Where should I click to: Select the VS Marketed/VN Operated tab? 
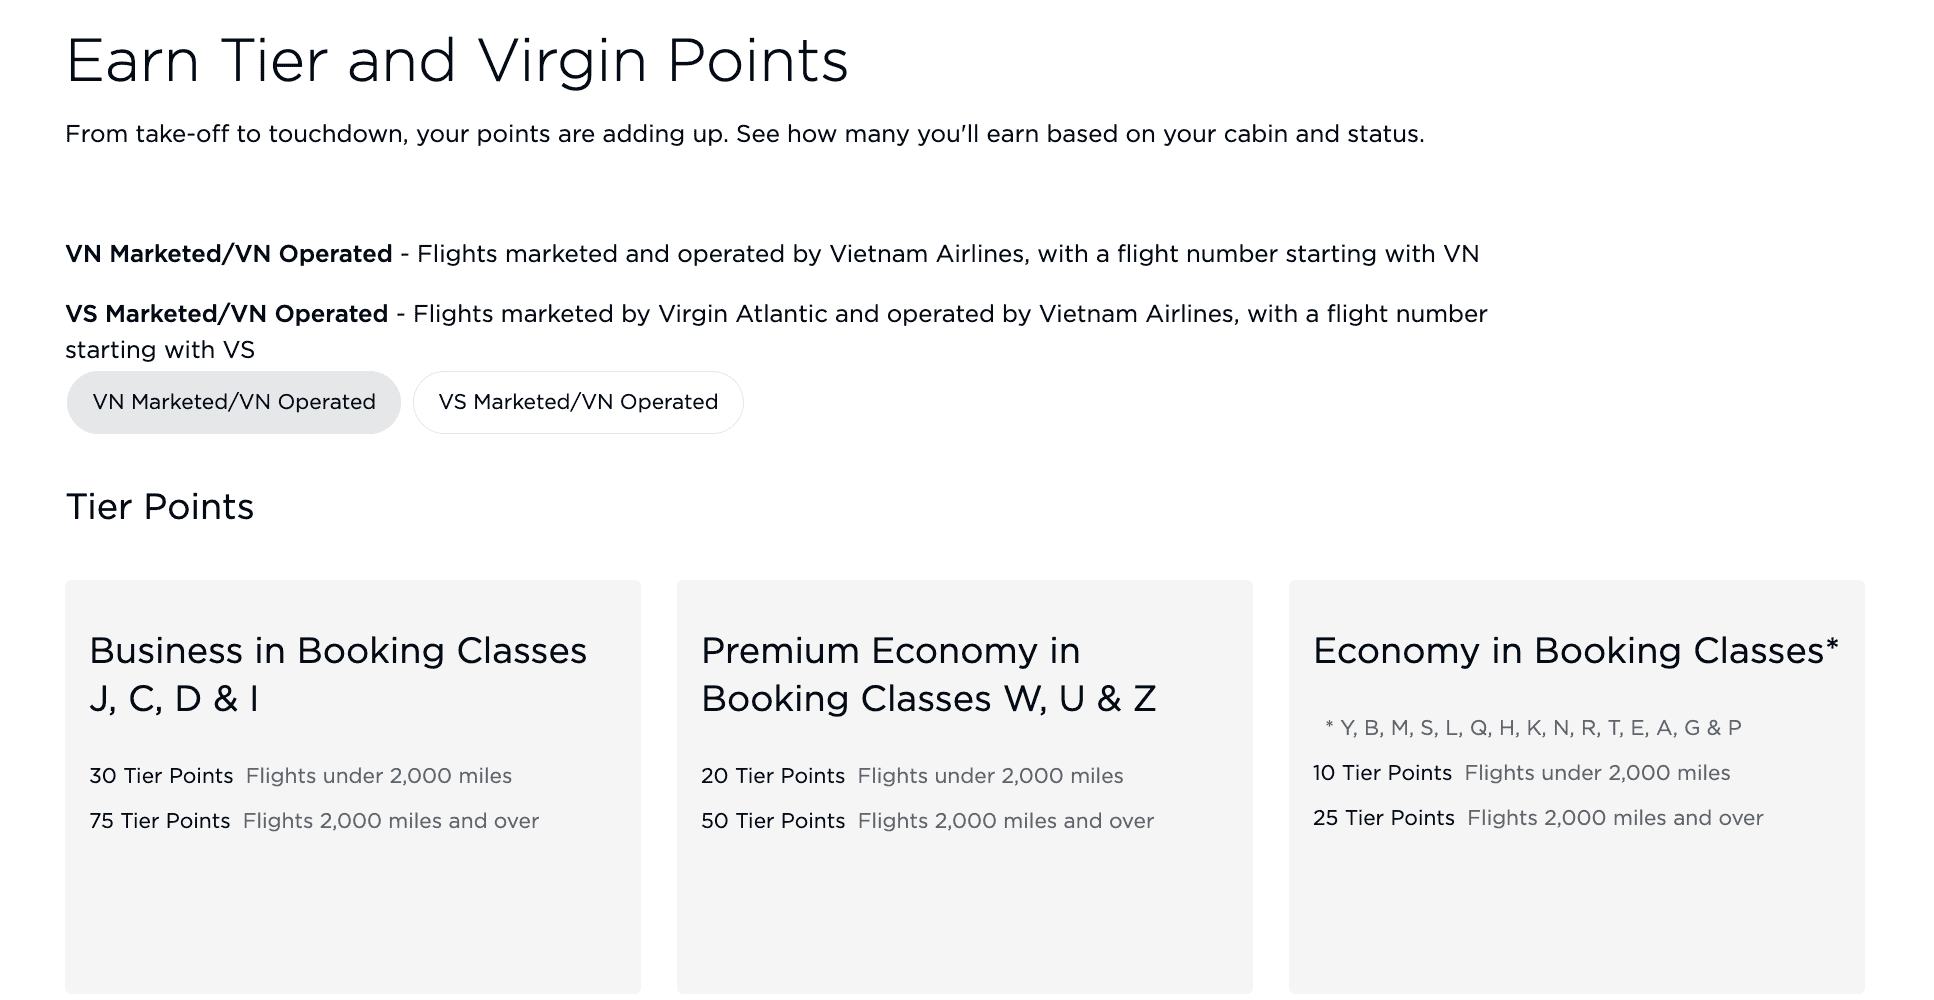click(578, 402)
